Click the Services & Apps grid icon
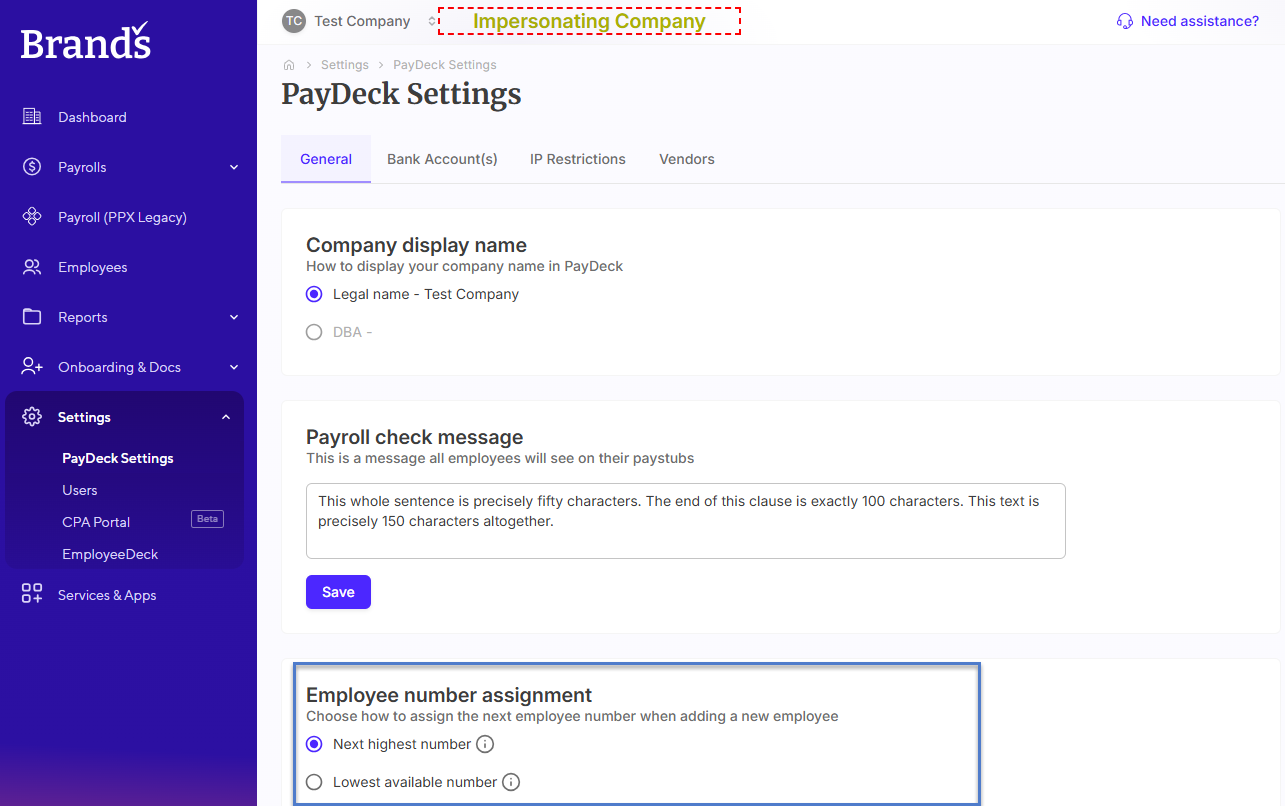1285x806 pixels. [x=32, y=594]
